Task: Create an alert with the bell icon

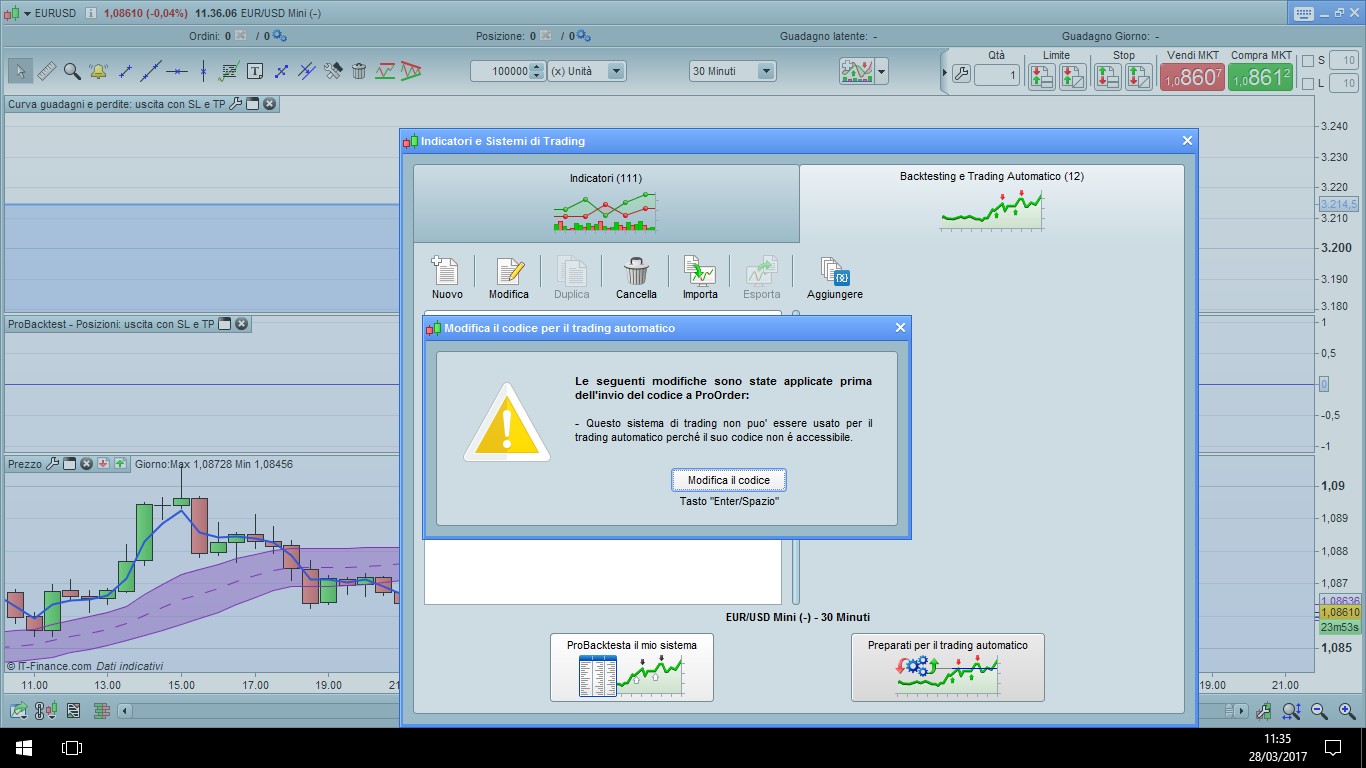Action: point(98,71)
